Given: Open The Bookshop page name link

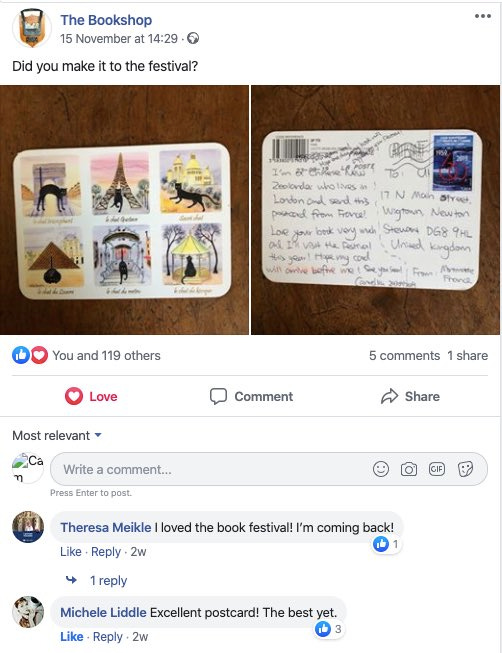Looking at the screenshot, I should click(106, 20).
